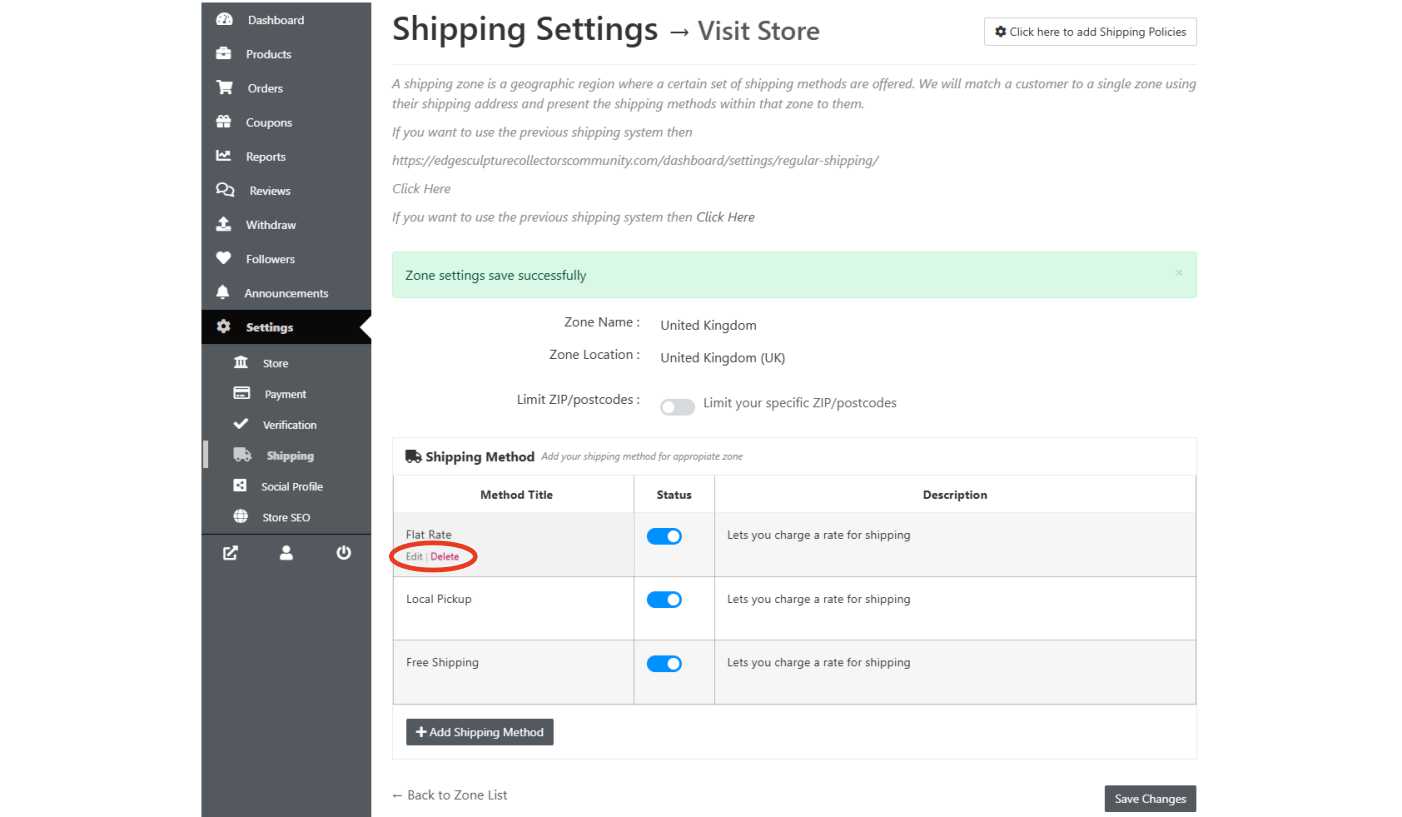Open the external visit store icon

230,552
